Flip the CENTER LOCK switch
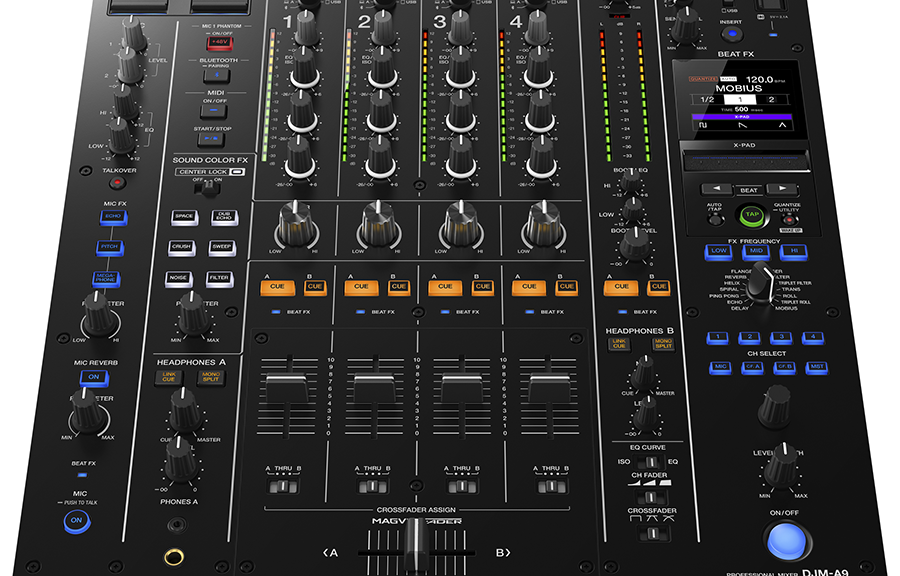The width and height of the screenshot is (900, 576). pyautogui.click(x=212, y=186)
